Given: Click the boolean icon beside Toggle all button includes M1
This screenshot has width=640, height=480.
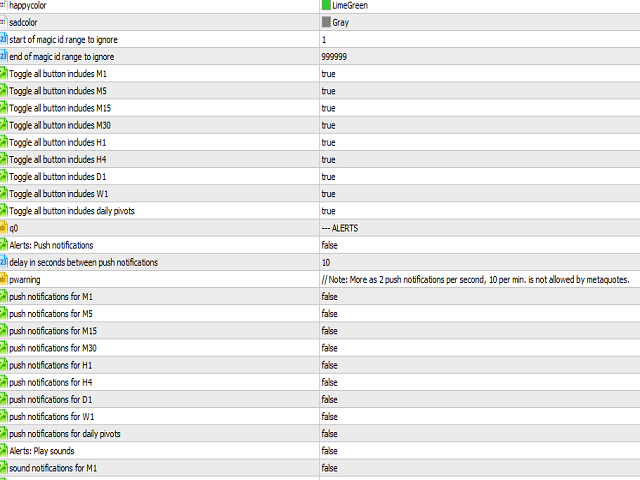Looking at the screenshot, I should click(4, 74).
